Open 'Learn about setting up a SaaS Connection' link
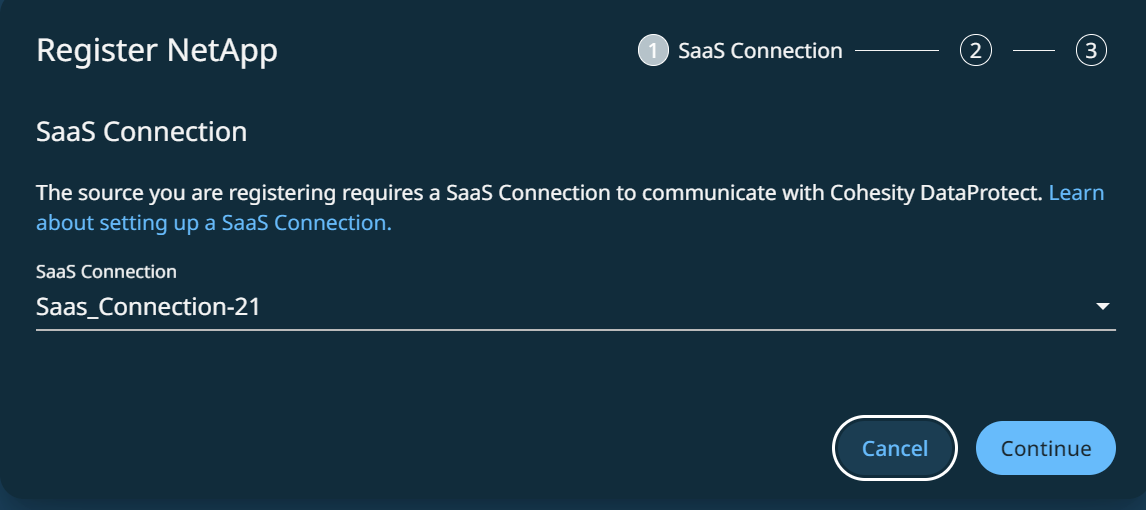 pos(213,223)
